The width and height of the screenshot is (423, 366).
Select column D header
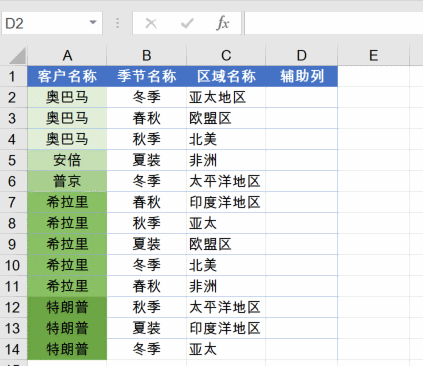coord(302,55)
